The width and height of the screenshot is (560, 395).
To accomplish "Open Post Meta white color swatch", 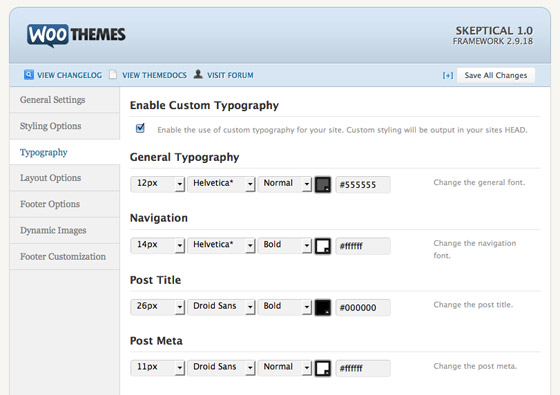I will [x=323, y=368].
